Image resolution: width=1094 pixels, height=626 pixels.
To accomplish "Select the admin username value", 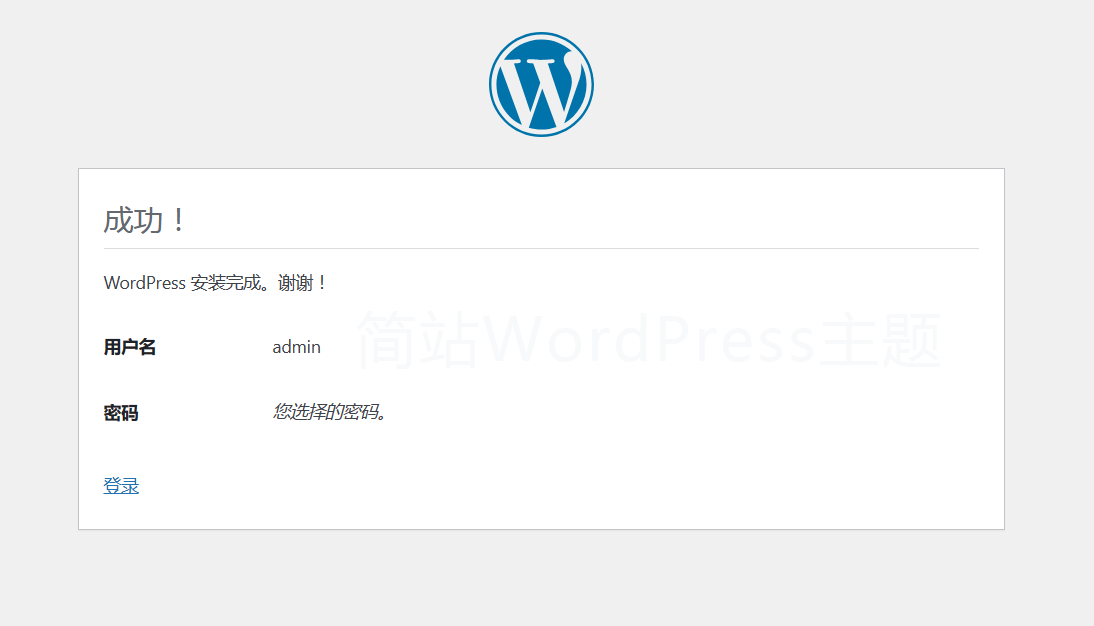I will point(296,347).
